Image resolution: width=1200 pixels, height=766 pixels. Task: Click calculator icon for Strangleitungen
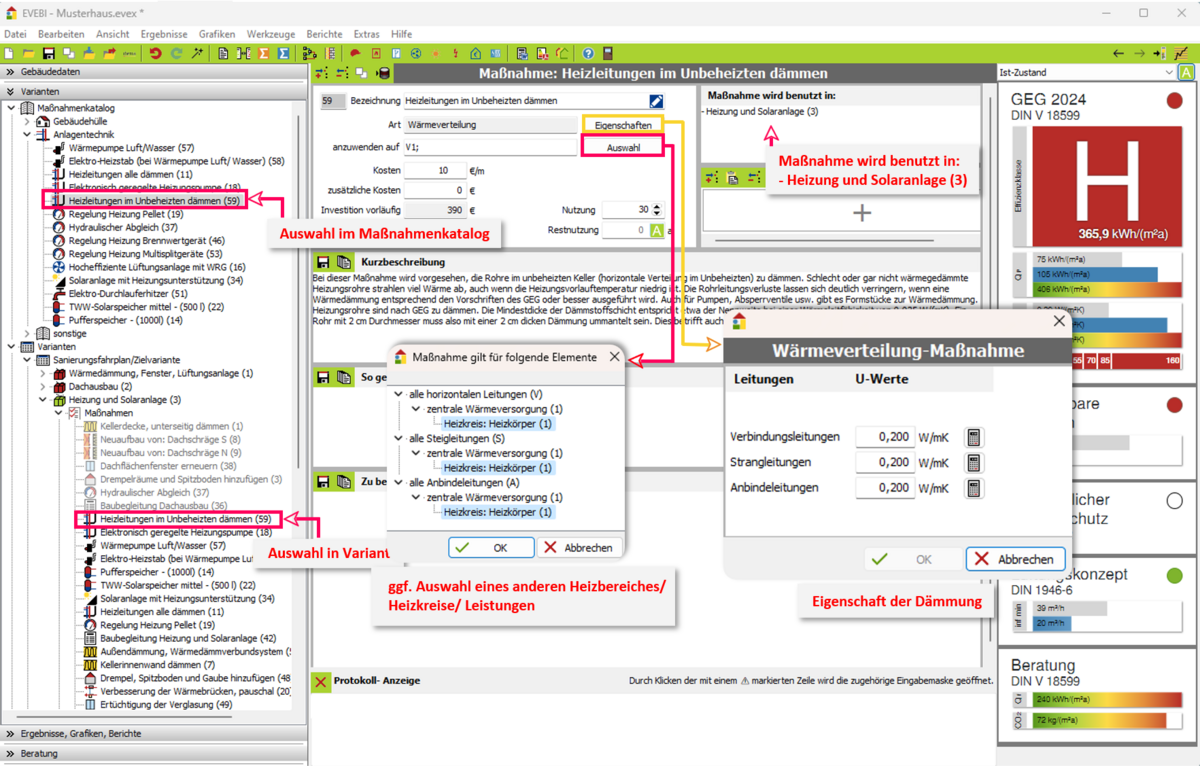(x=973, y=462)
